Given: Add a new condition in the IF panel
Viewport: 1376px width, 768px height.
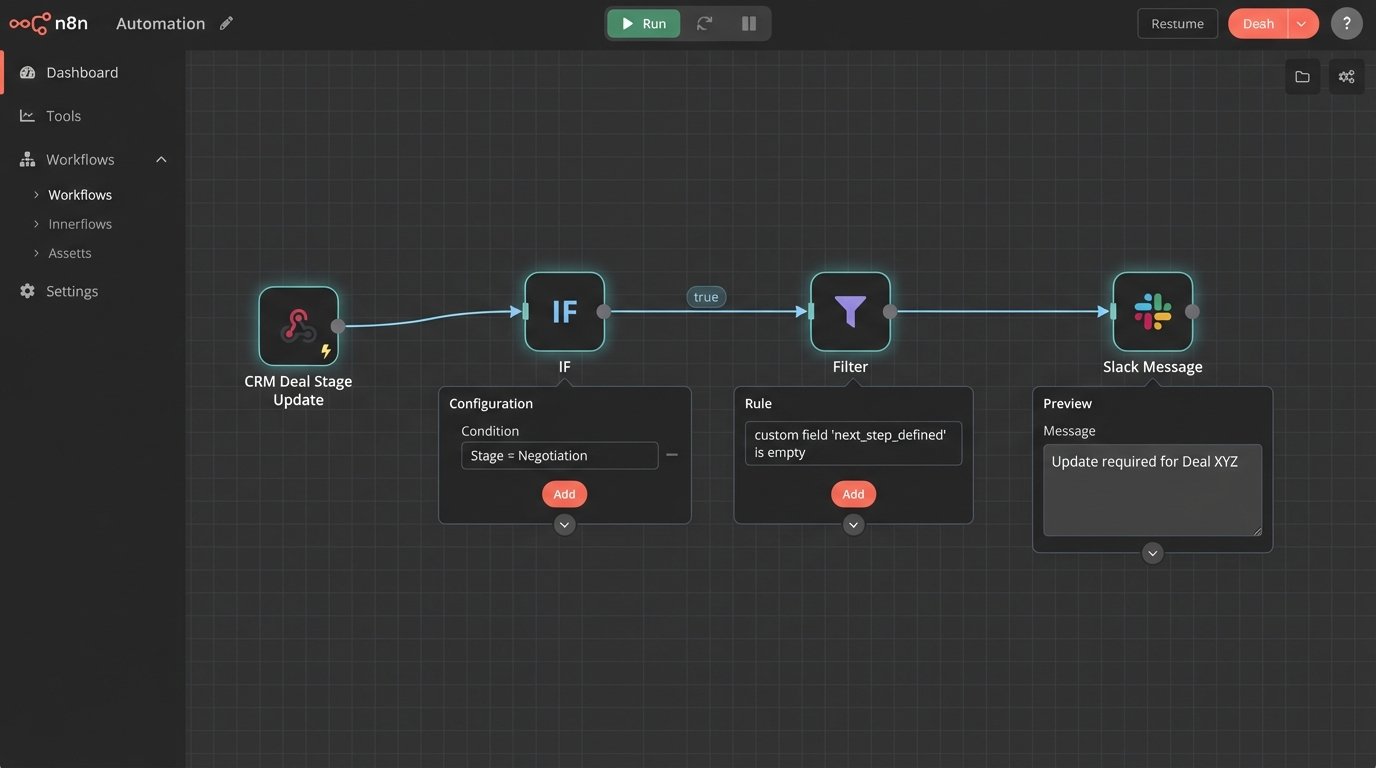Looking at the screenshot, I should coord(564,493).
